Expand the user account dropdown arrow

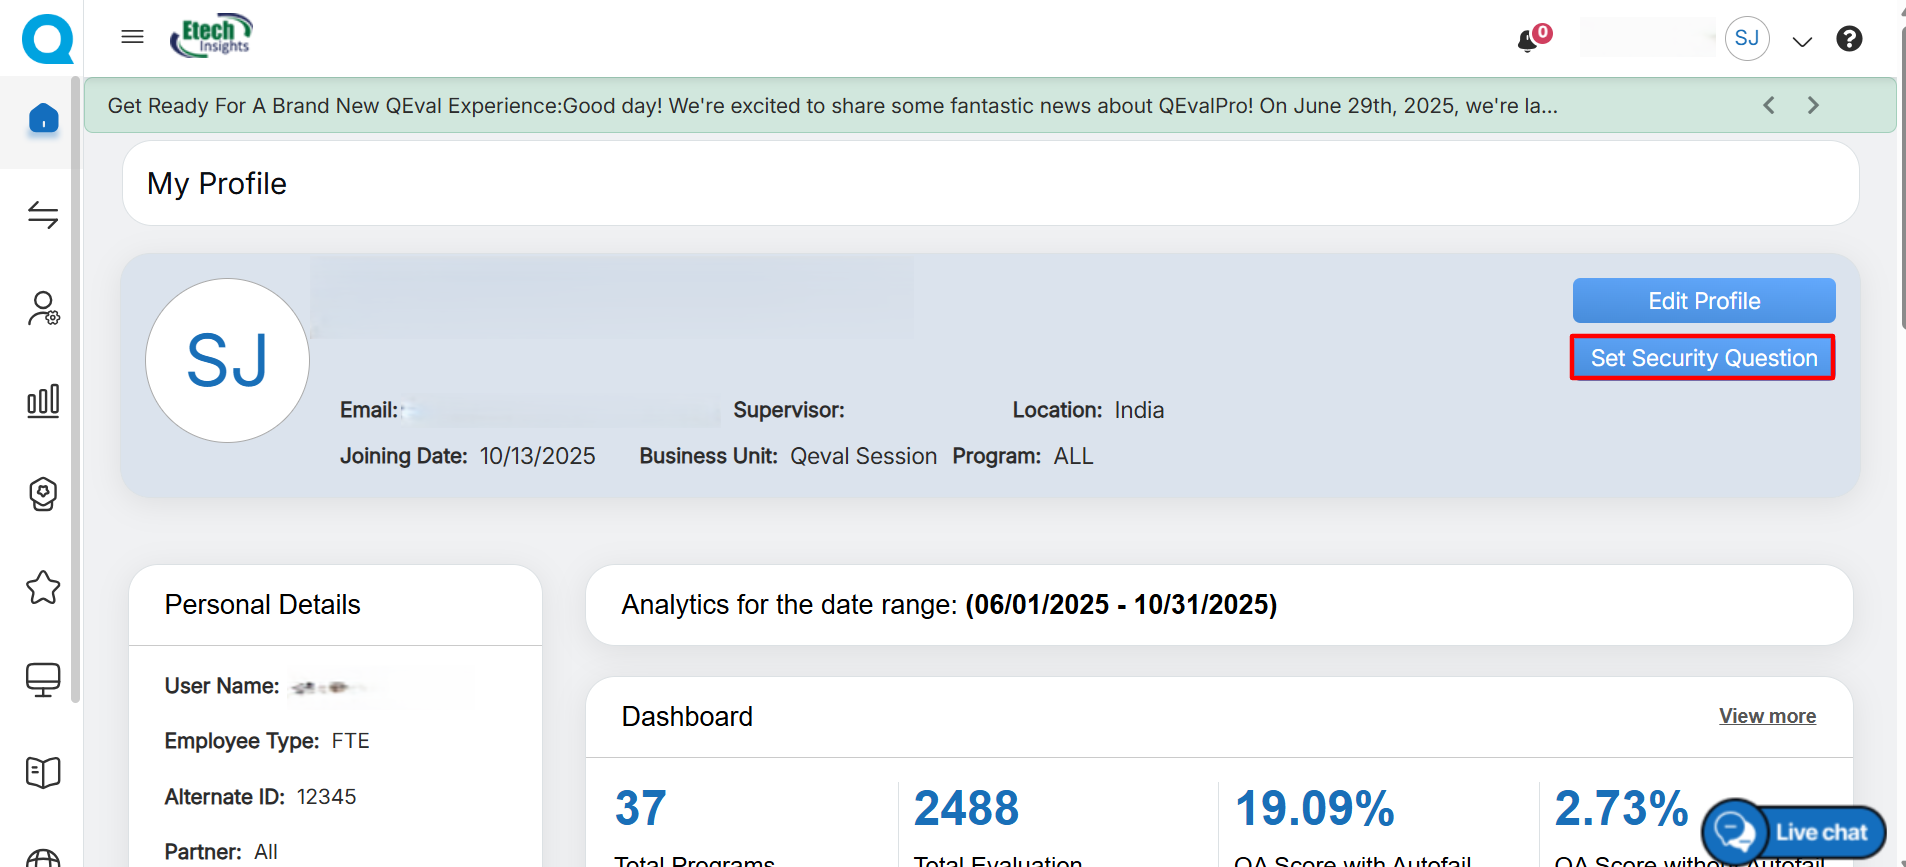point(1802,41)
